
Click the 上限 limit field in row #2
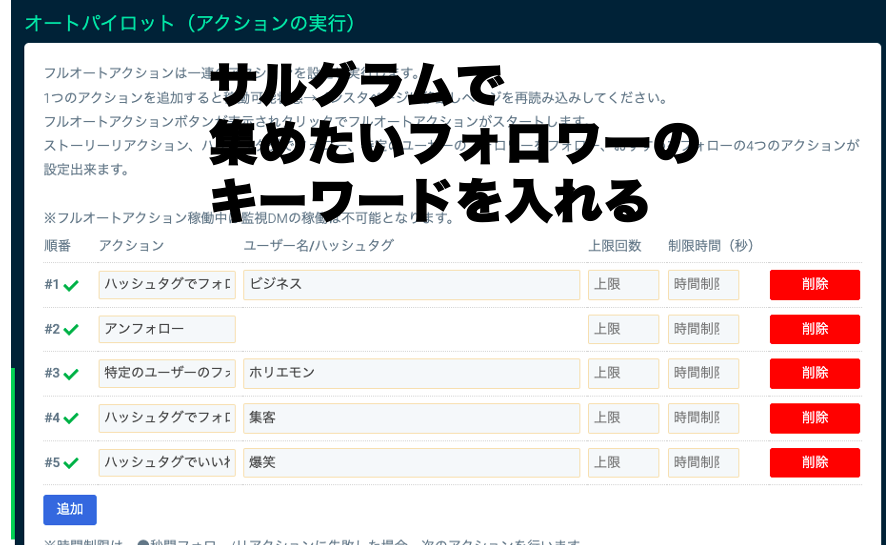623,329
